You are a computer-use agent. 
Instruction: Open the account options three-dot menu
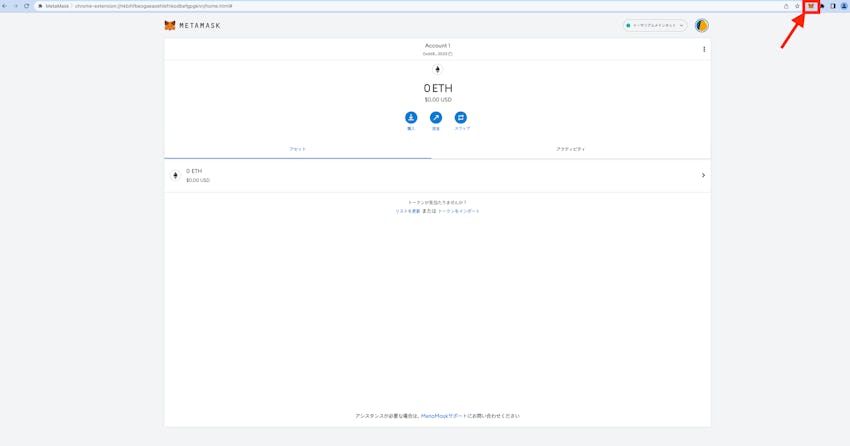coord(704,49)
